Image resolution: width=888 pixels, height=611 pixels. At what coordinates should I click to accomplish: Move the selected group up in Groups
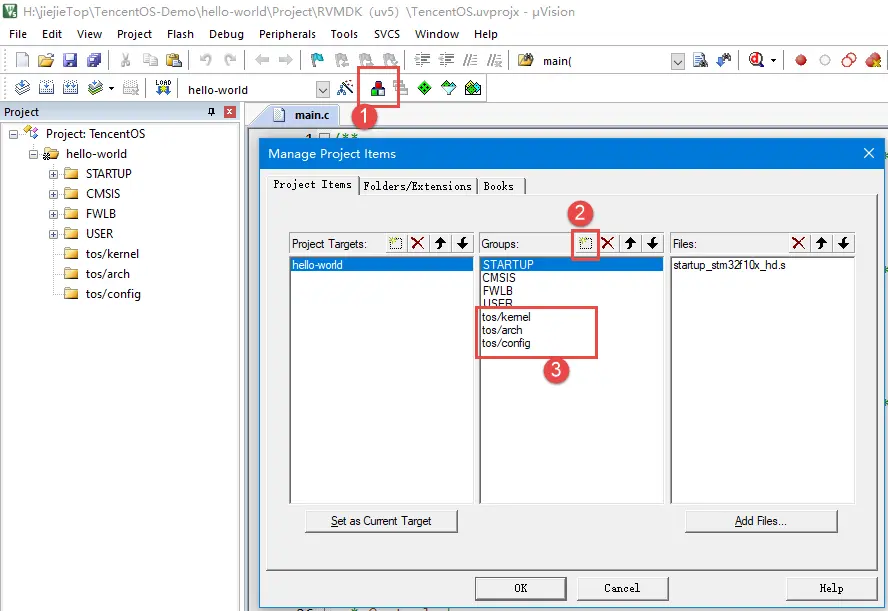click(x=630, y=243)
